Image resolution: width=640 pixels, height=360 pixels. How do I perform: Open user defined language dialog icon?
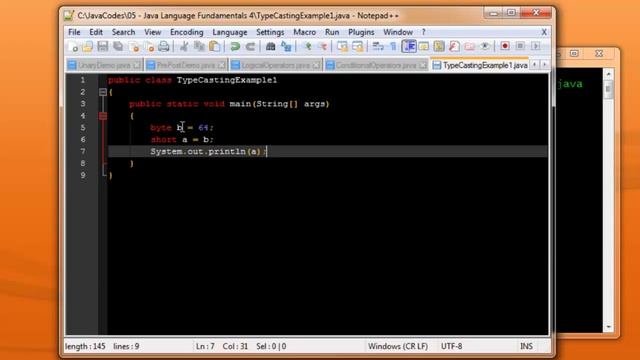(x=424, y=47)
